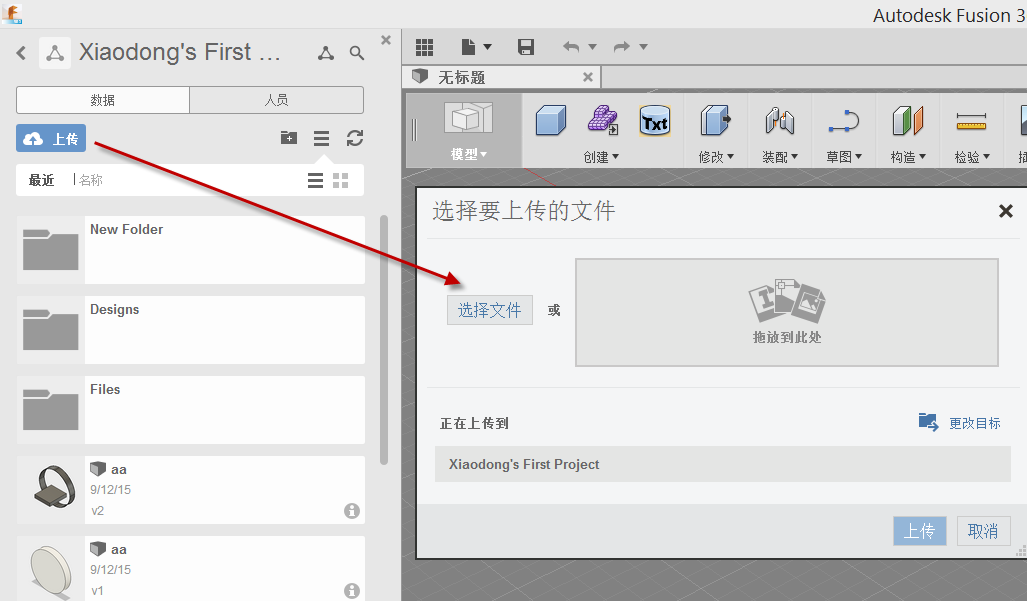The height and width of the screenshot is (601, 1027).
Task: Expand the 构造 menu
Action: (908, 157)
